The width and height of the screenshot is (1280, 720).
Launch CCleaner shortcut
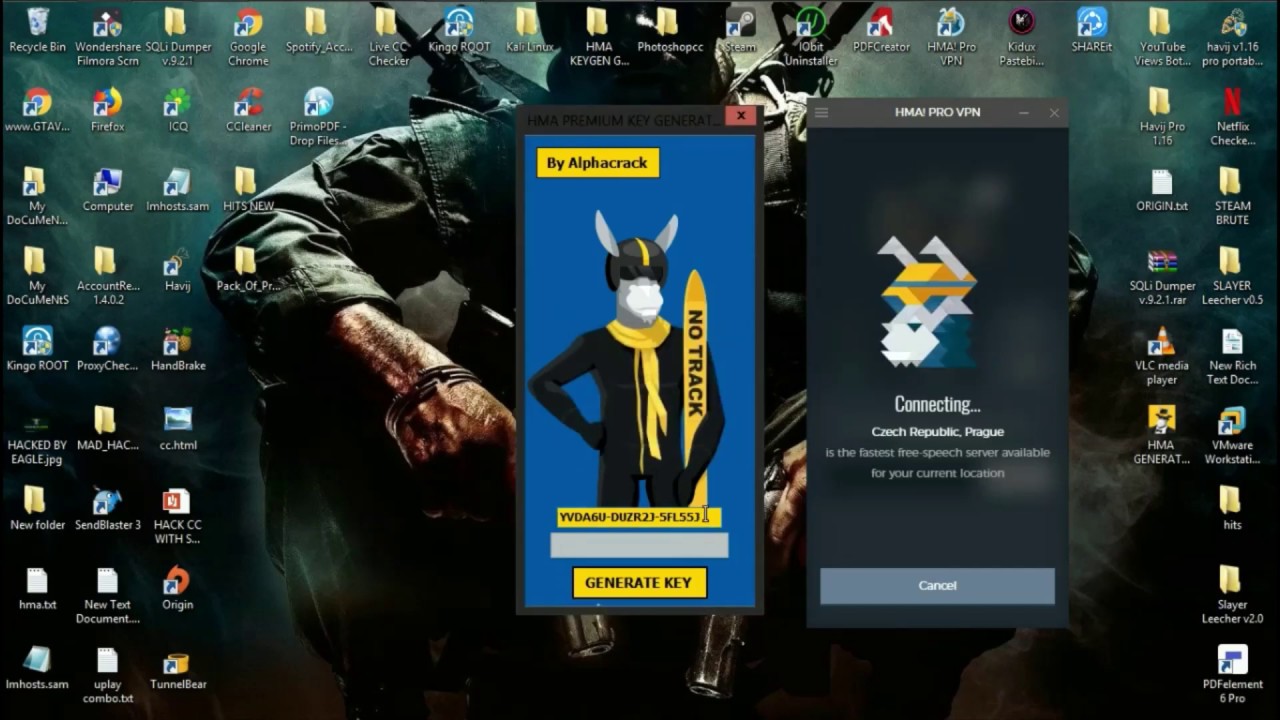coord(248,110)
